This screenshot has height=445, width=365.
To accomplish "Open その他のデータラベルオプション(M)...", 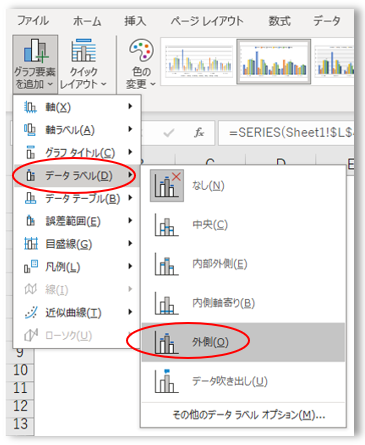I will [249, 415].
